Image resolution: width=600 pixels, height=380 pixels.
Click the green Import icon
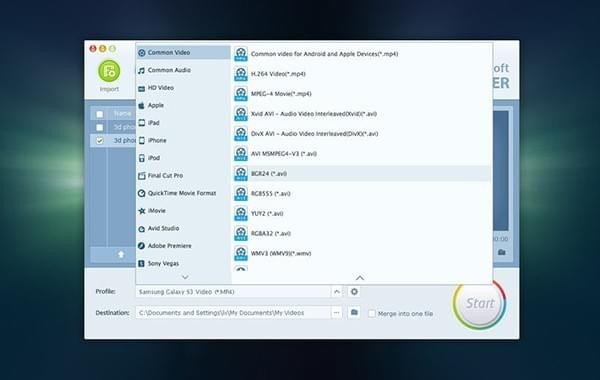tap(109, 71)
